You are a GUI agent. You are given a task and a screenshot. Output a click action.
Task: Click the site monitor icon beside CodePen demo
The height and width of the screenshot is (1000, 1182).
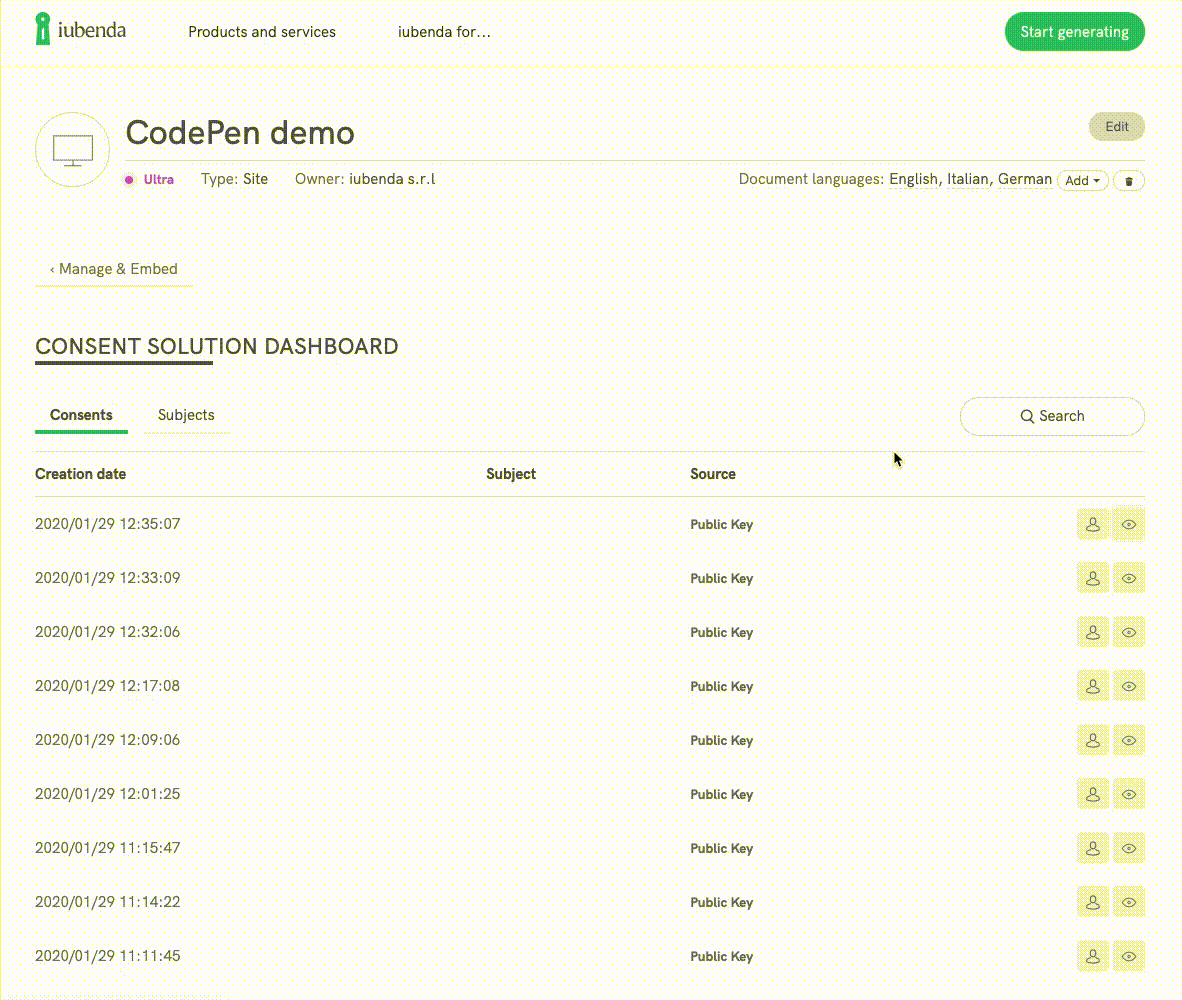(x=72, y=148)
